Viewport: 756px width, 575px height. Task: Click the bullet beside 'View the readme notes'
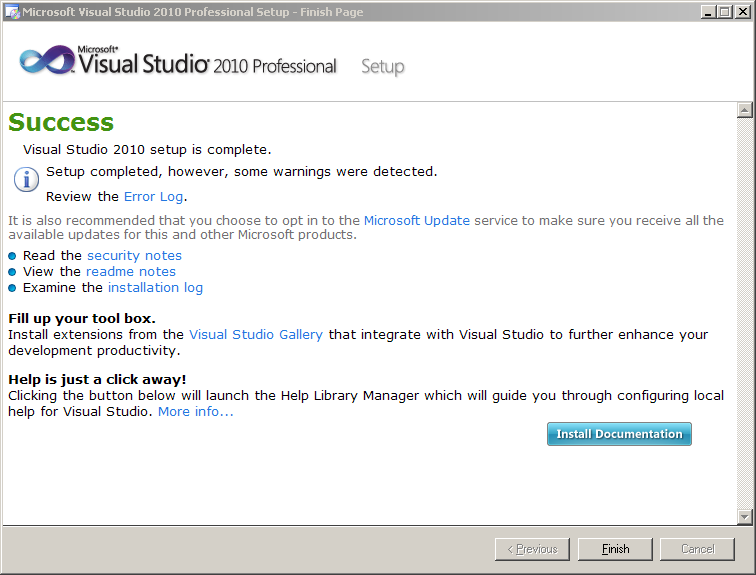click(x=13, y=272)
